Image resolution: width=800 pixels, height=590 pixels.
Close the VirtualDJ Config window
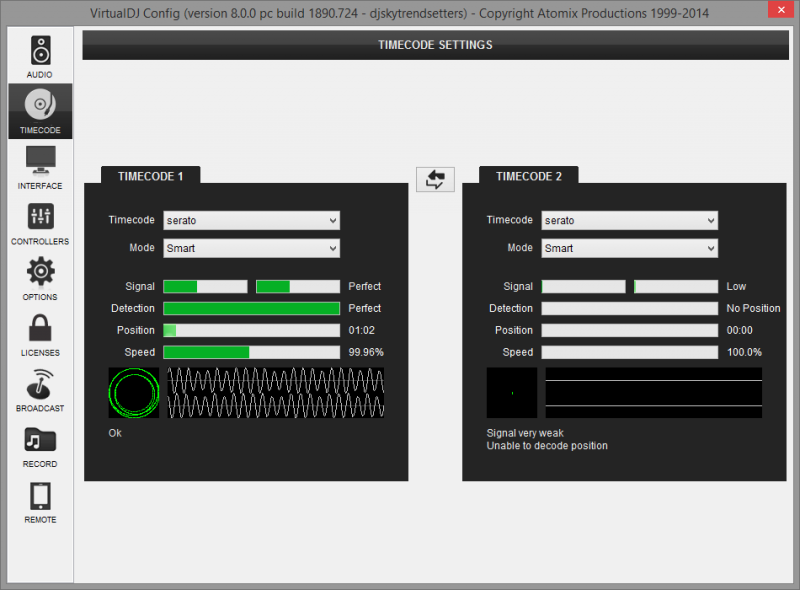(781, 10)
